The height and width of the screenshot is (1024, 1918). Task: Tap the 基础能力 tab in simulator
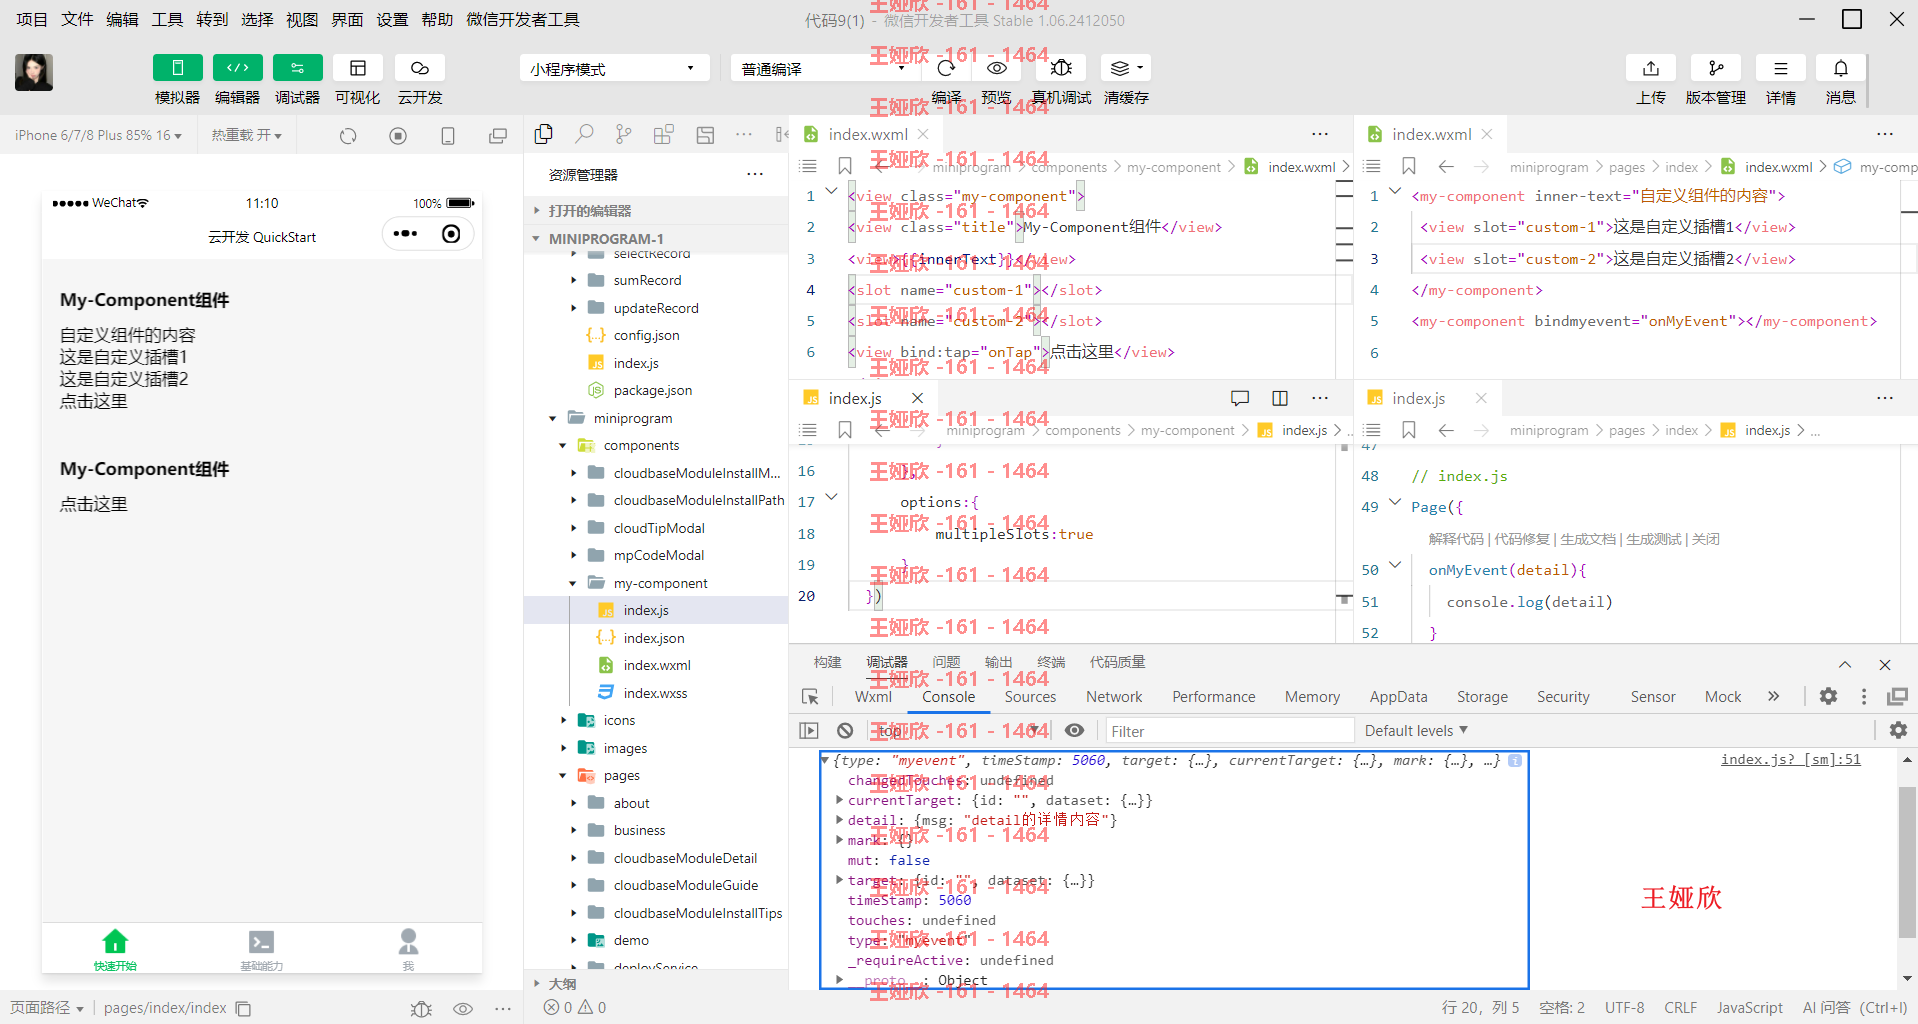tap(261, 949)
